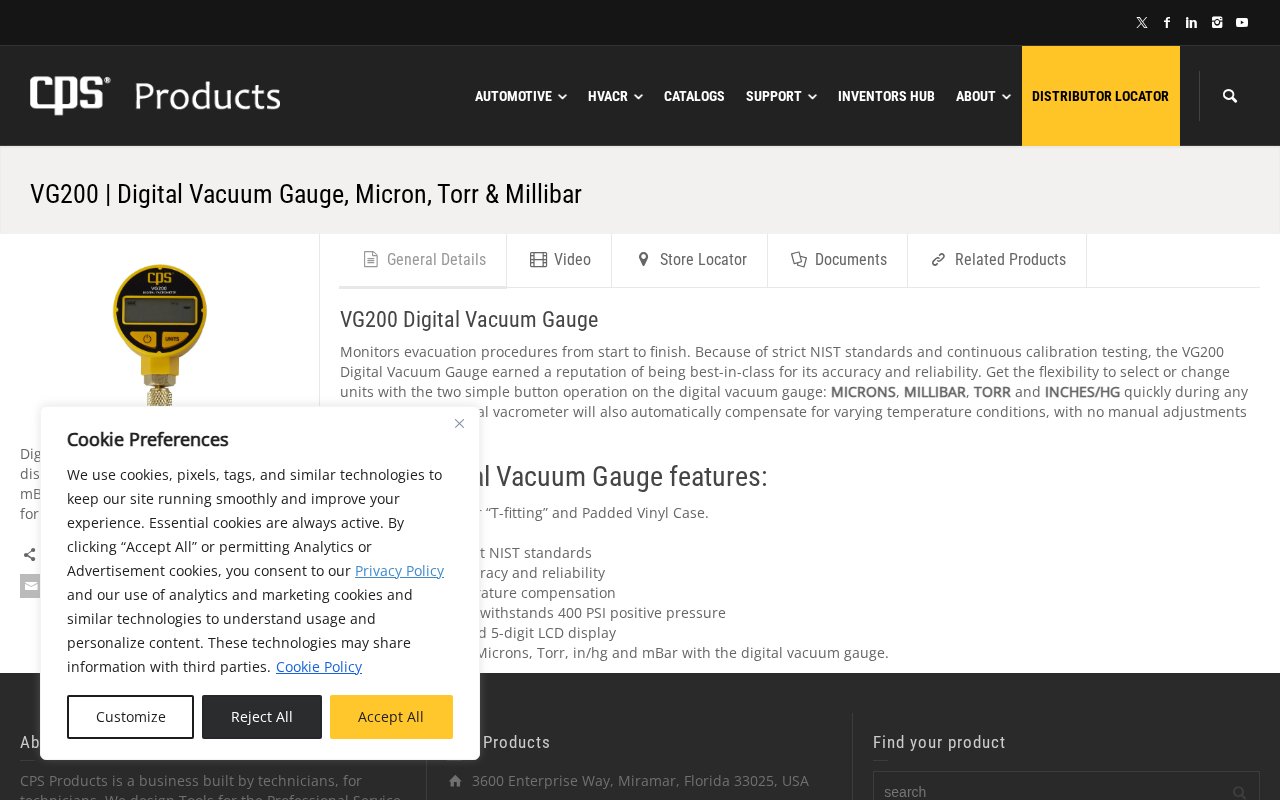Image resolution: width=1280 pixels, height=800 pixels.
Task: Expand the About menu
Action: click(x=982, y=96)
